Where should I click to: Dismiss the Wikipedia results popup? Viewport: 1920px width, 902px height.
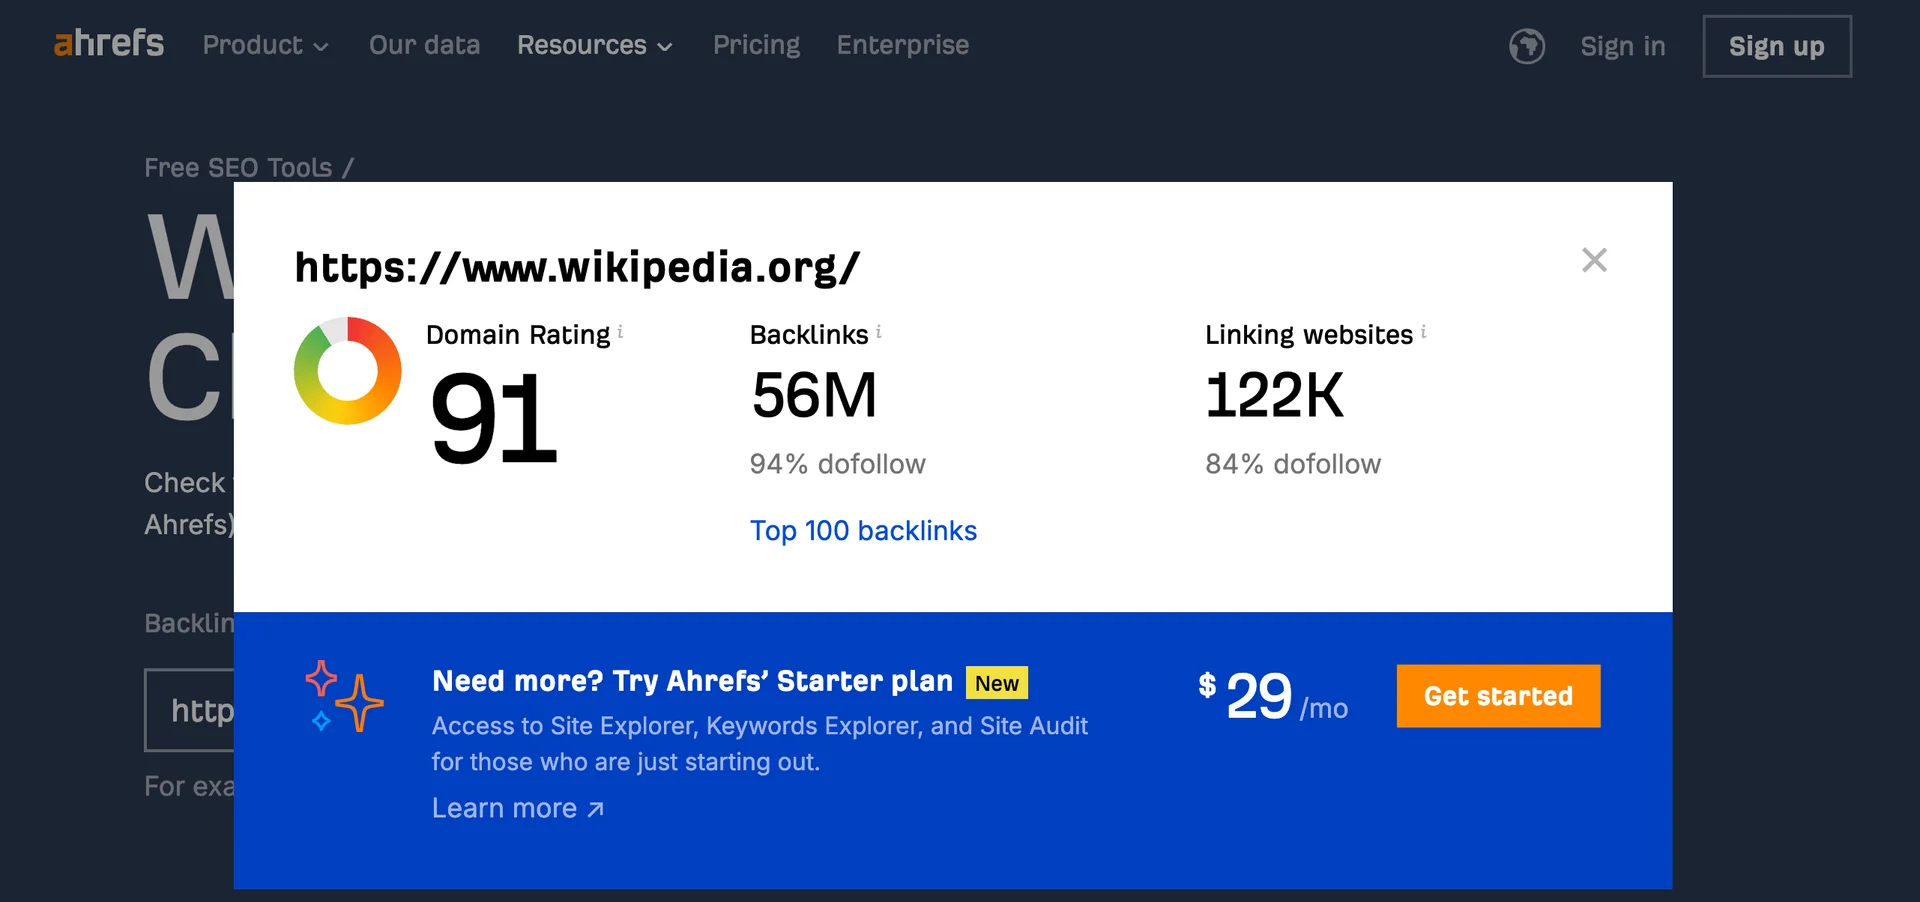coord(1594,259)
